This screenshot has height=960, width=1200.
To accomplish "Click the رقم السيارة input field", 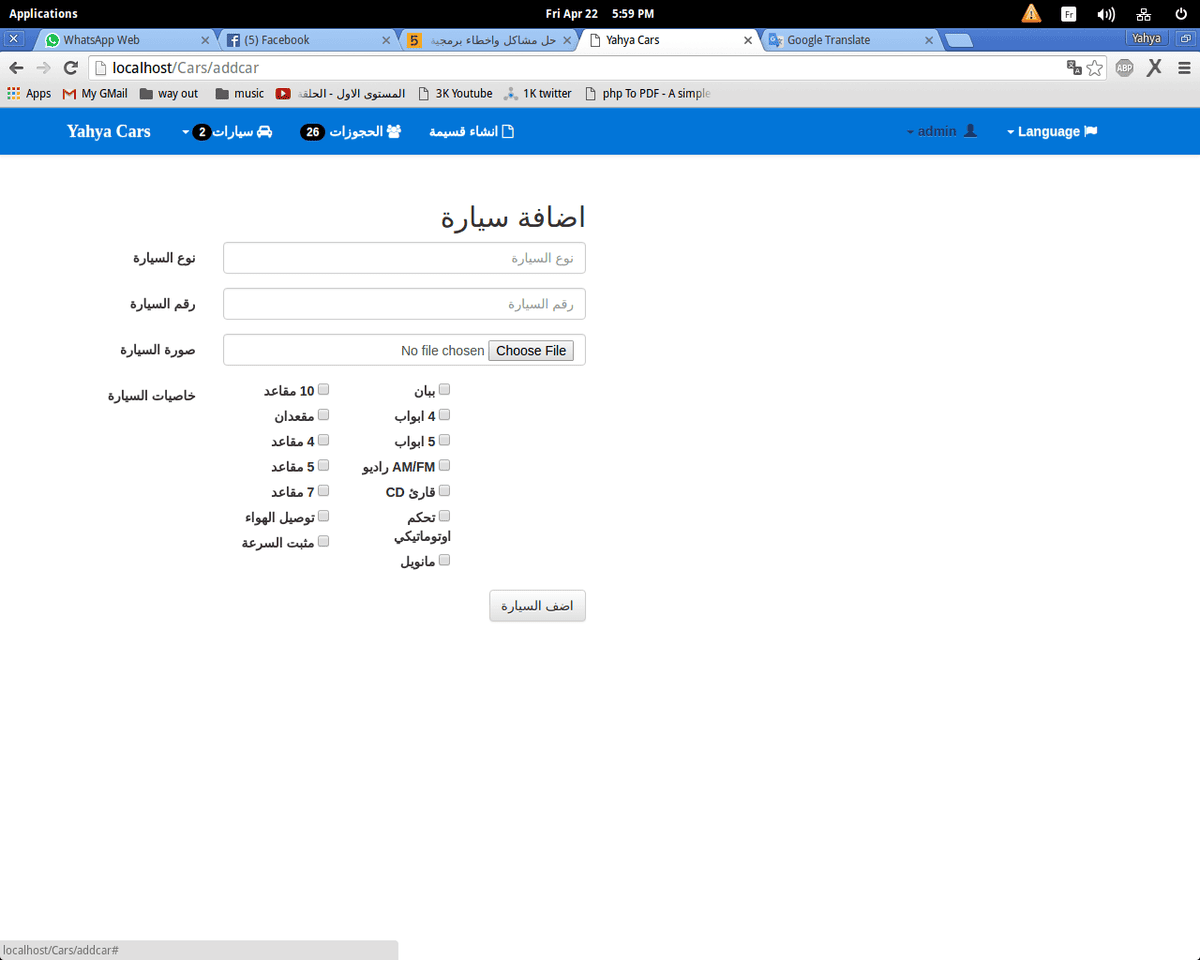I will [404, 304].
